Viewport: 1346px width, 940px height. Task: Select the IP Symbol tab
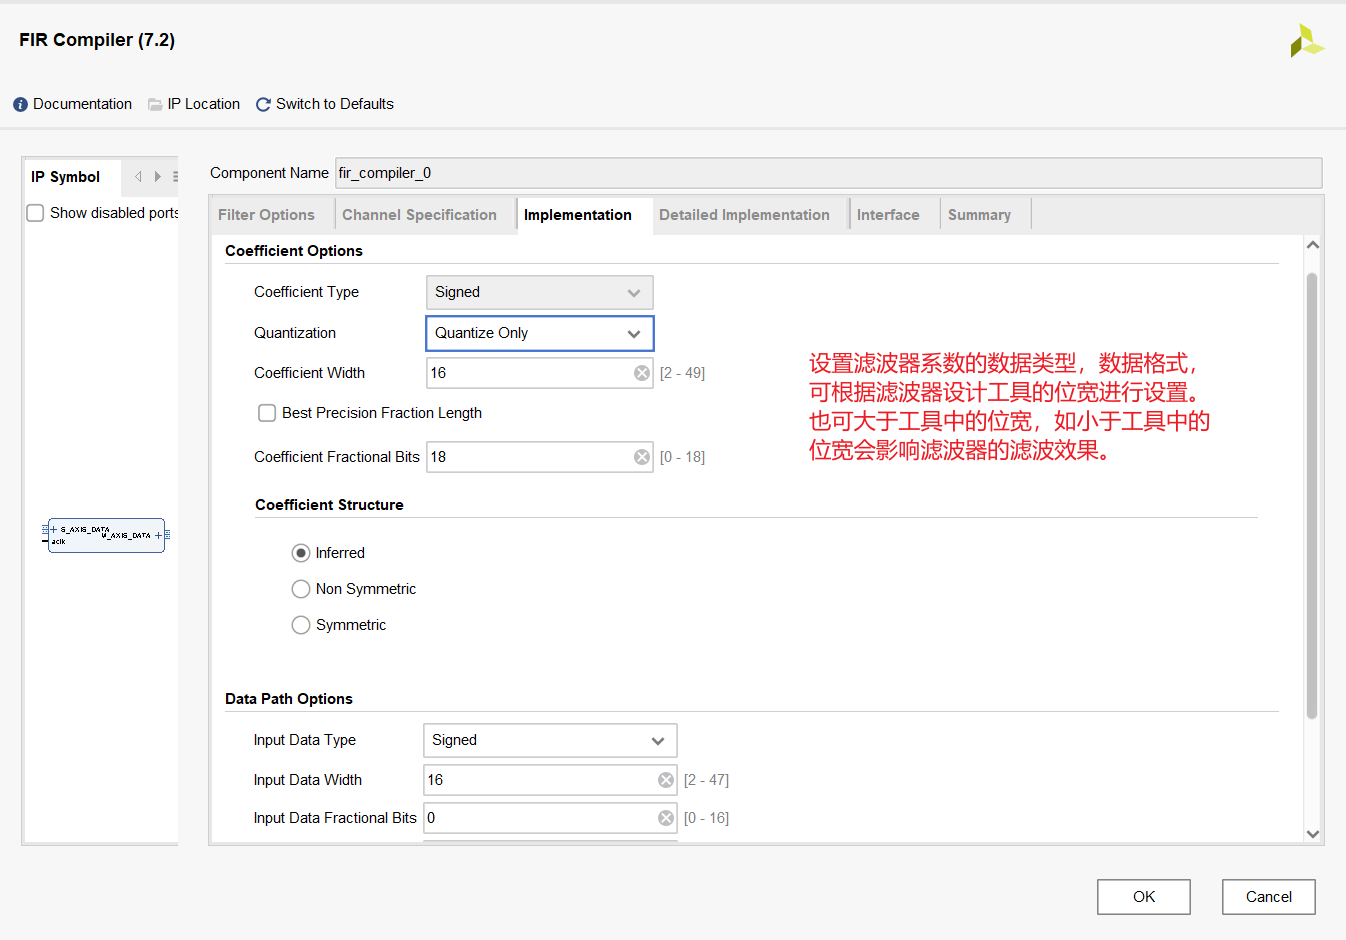click(66, 177)
